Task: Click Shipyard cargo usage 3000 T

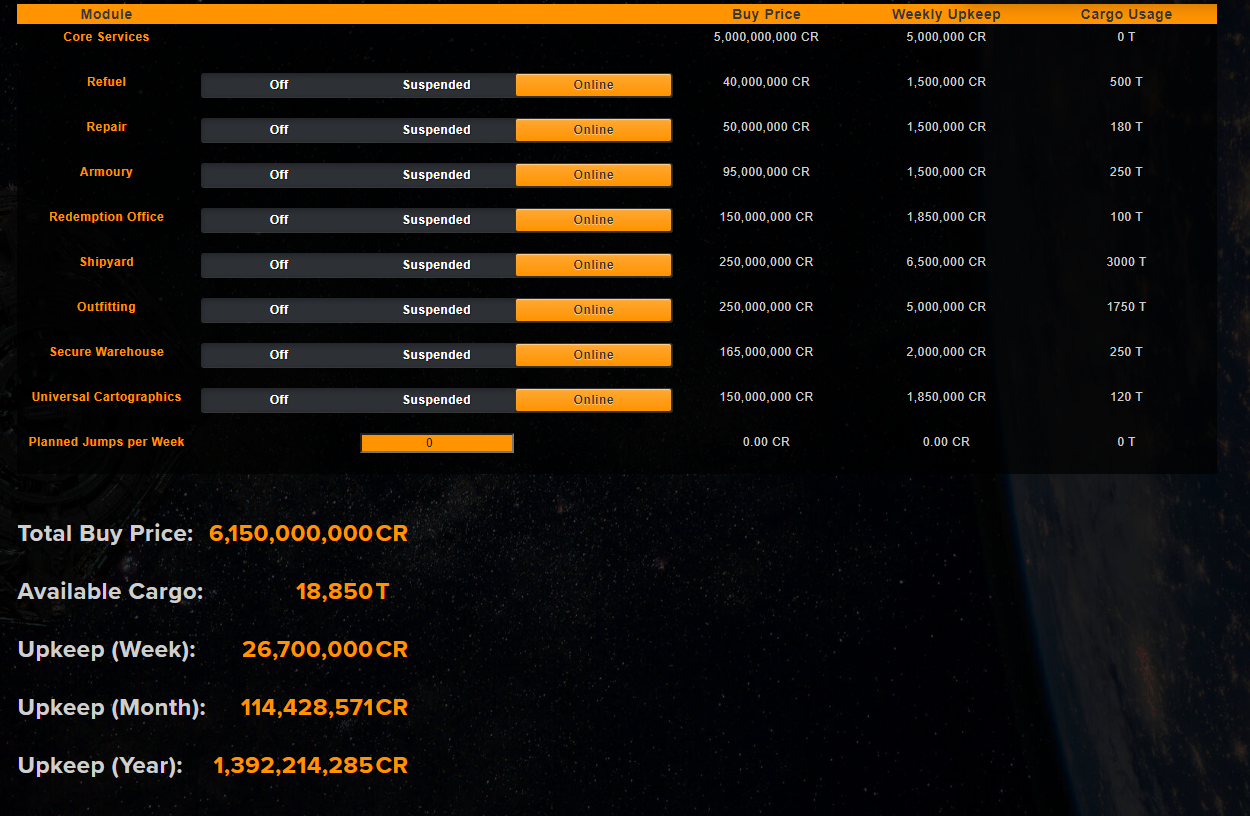Action: pos(1126,262)
